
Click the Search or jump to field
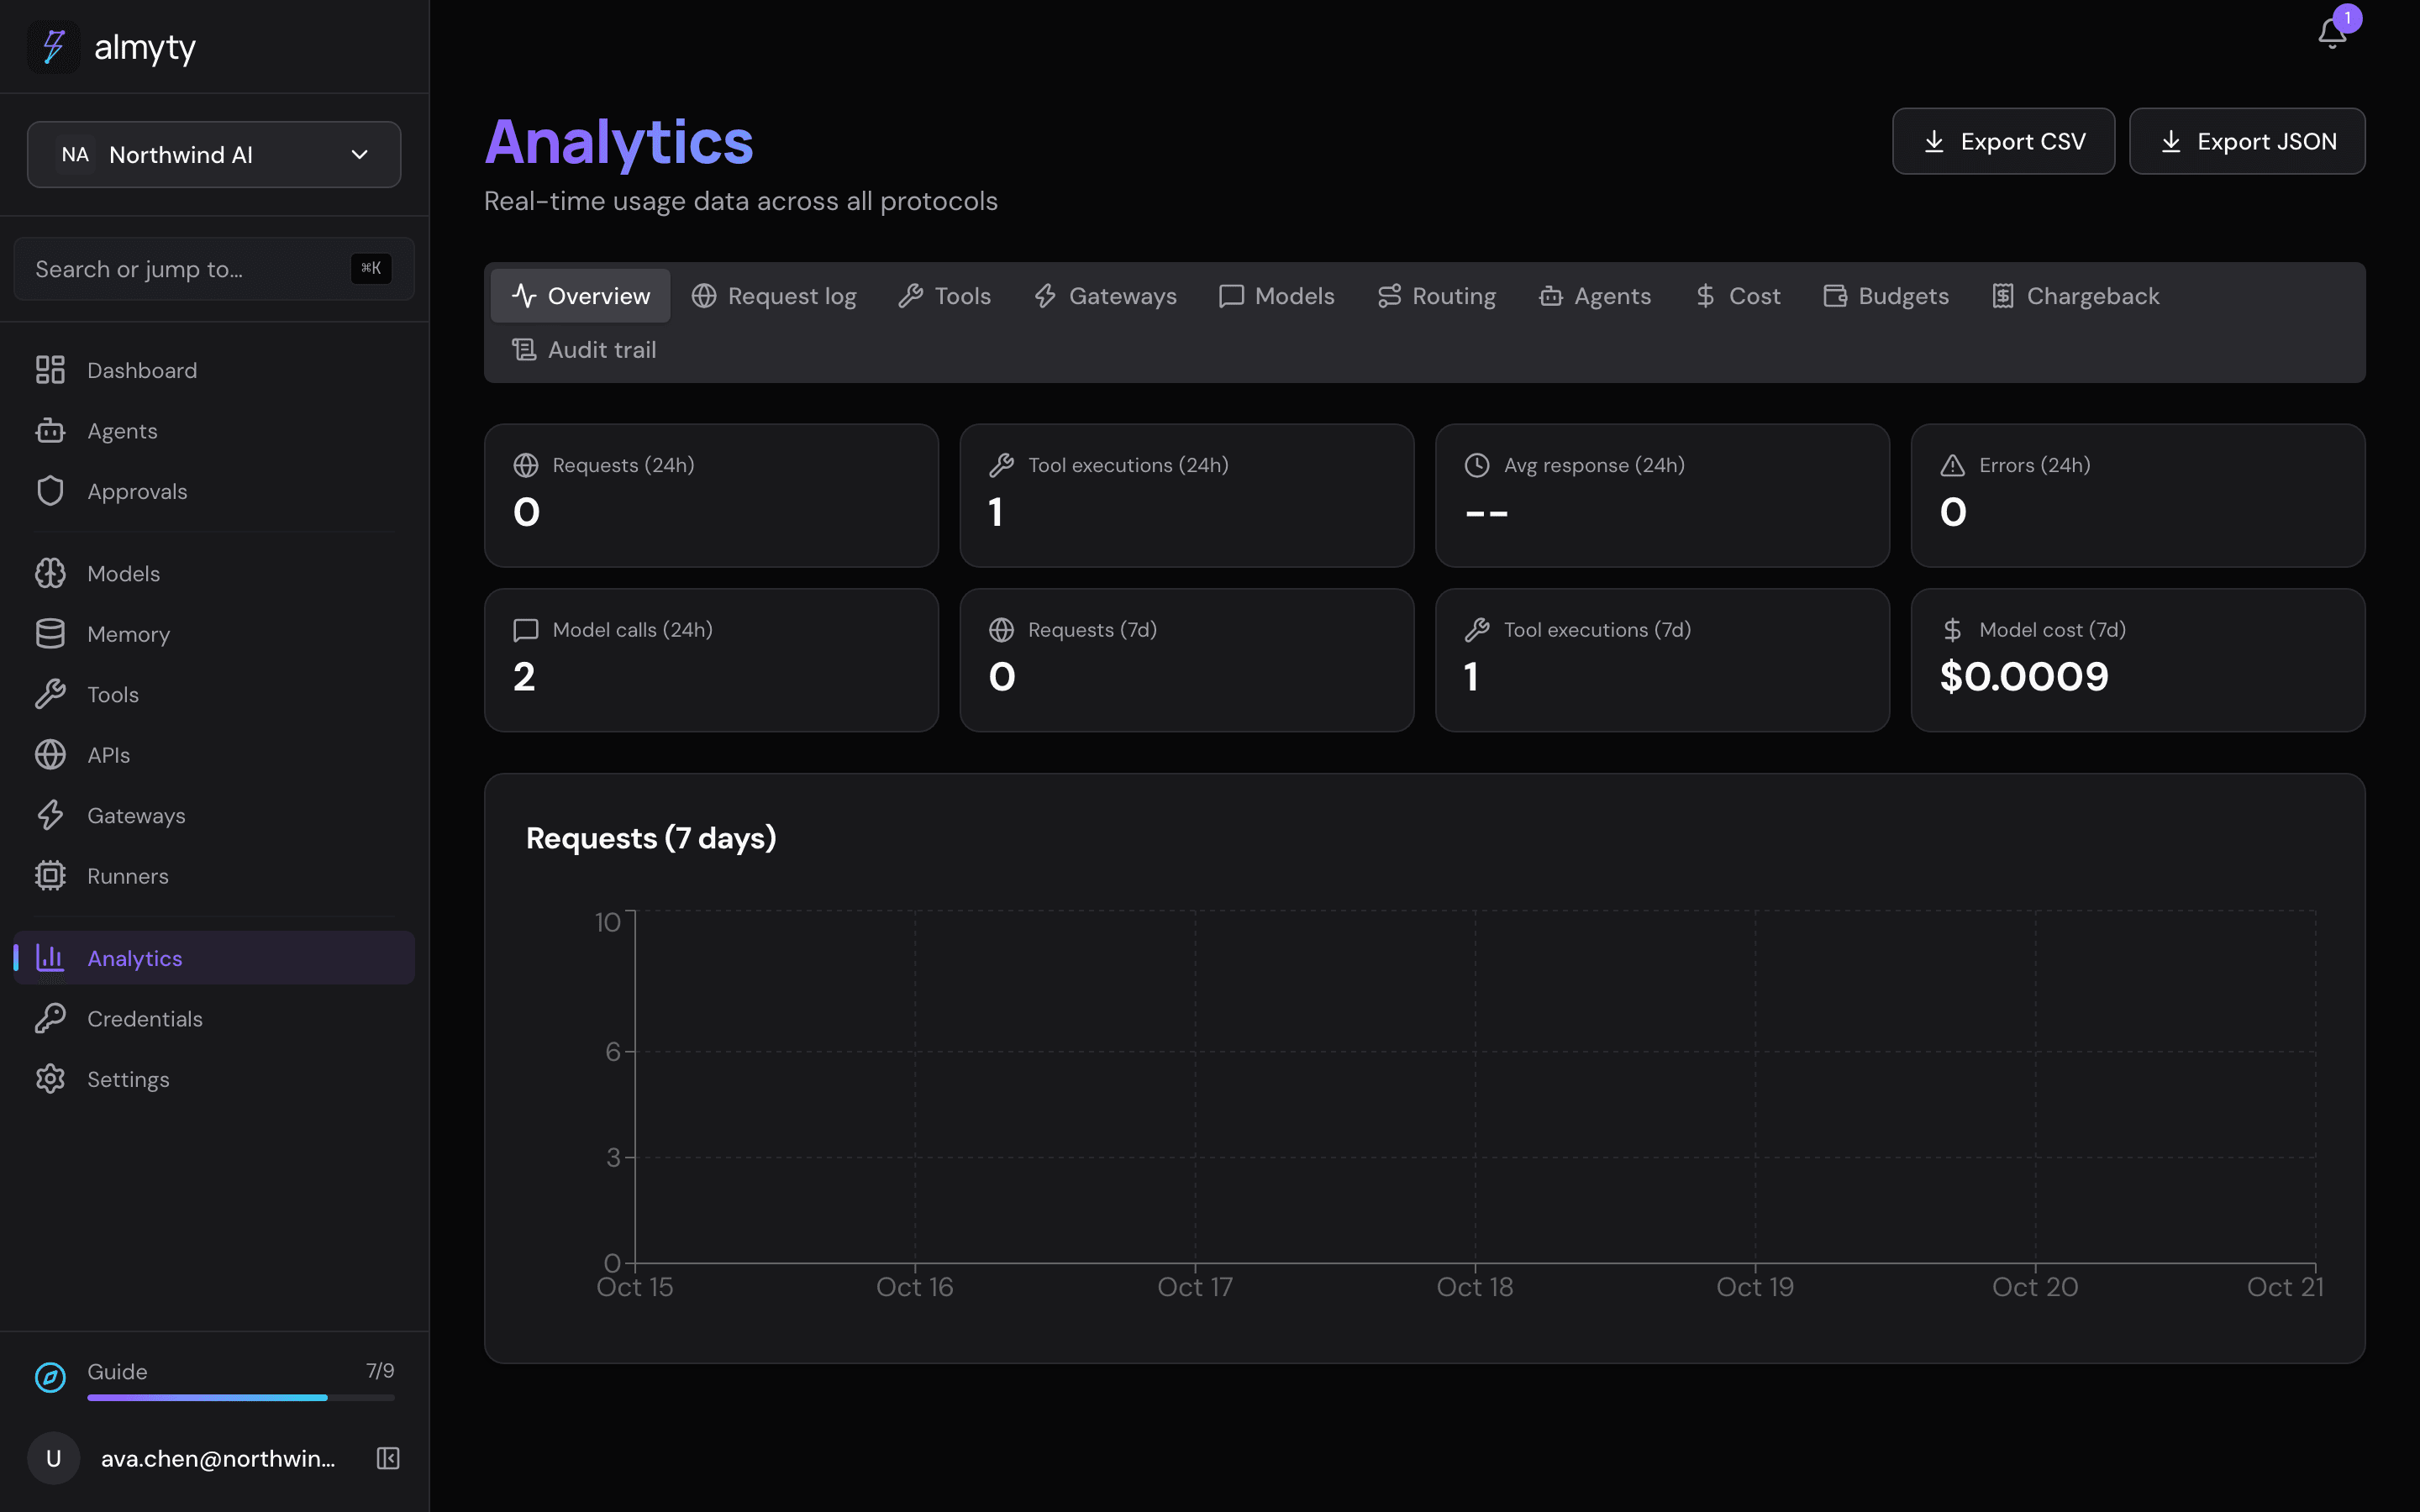pos(214,269)
